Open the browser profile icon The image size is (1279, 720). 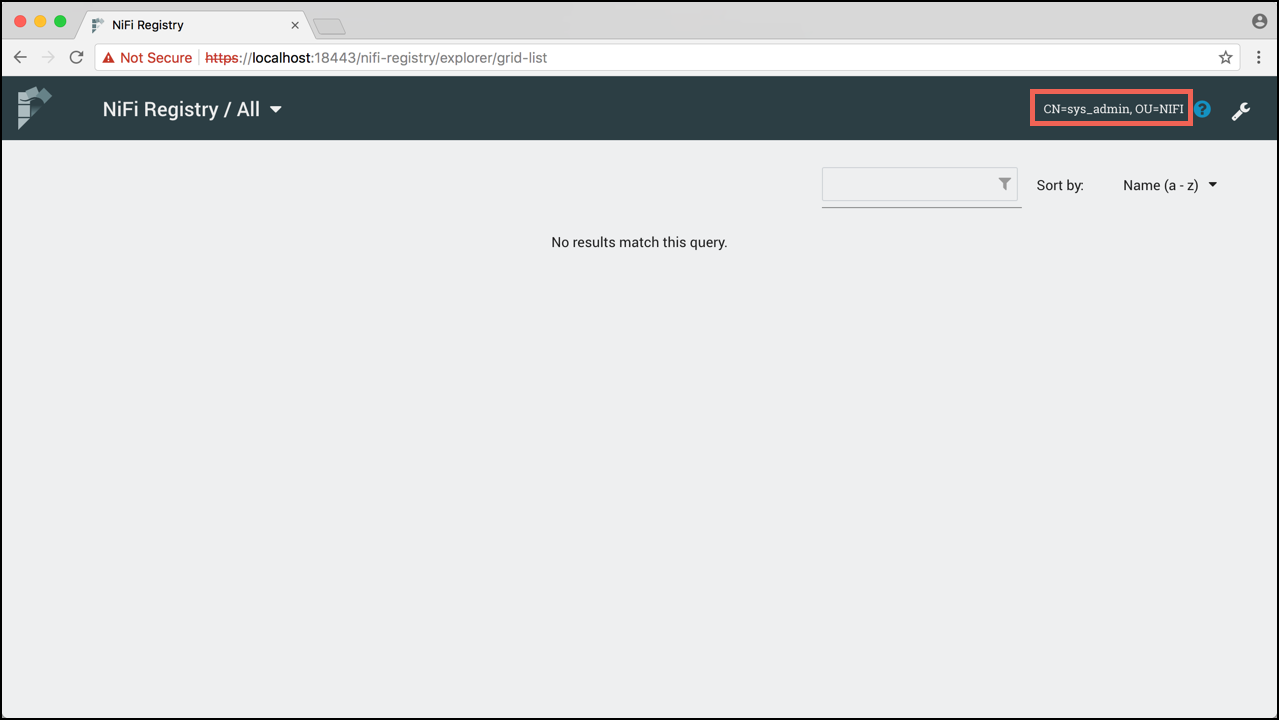(x=1257, y=20)
